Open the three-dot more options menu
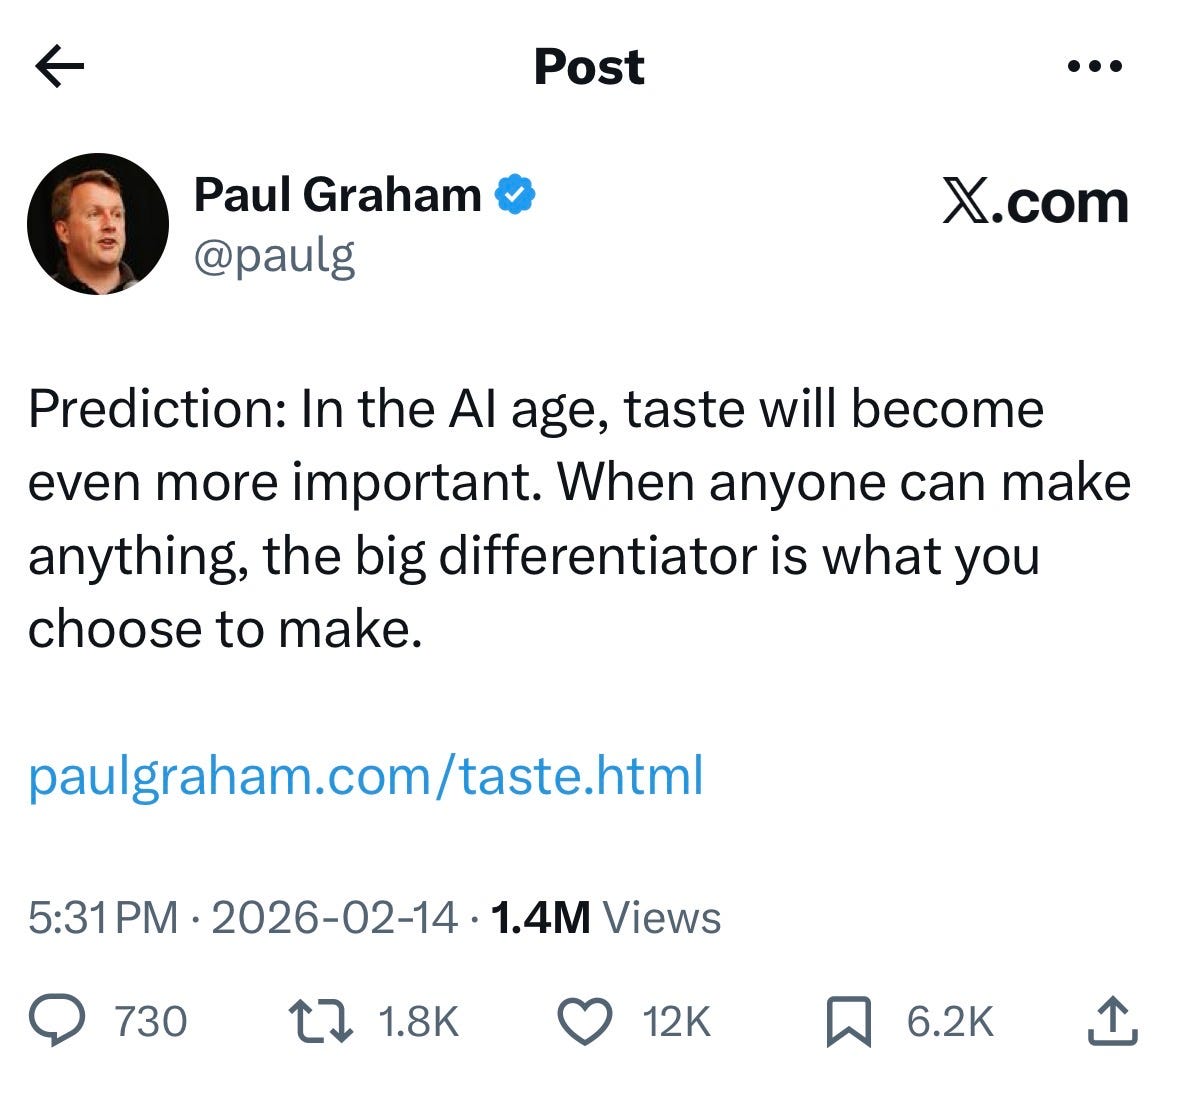1179x1103 pixels. click(1095, 66)
